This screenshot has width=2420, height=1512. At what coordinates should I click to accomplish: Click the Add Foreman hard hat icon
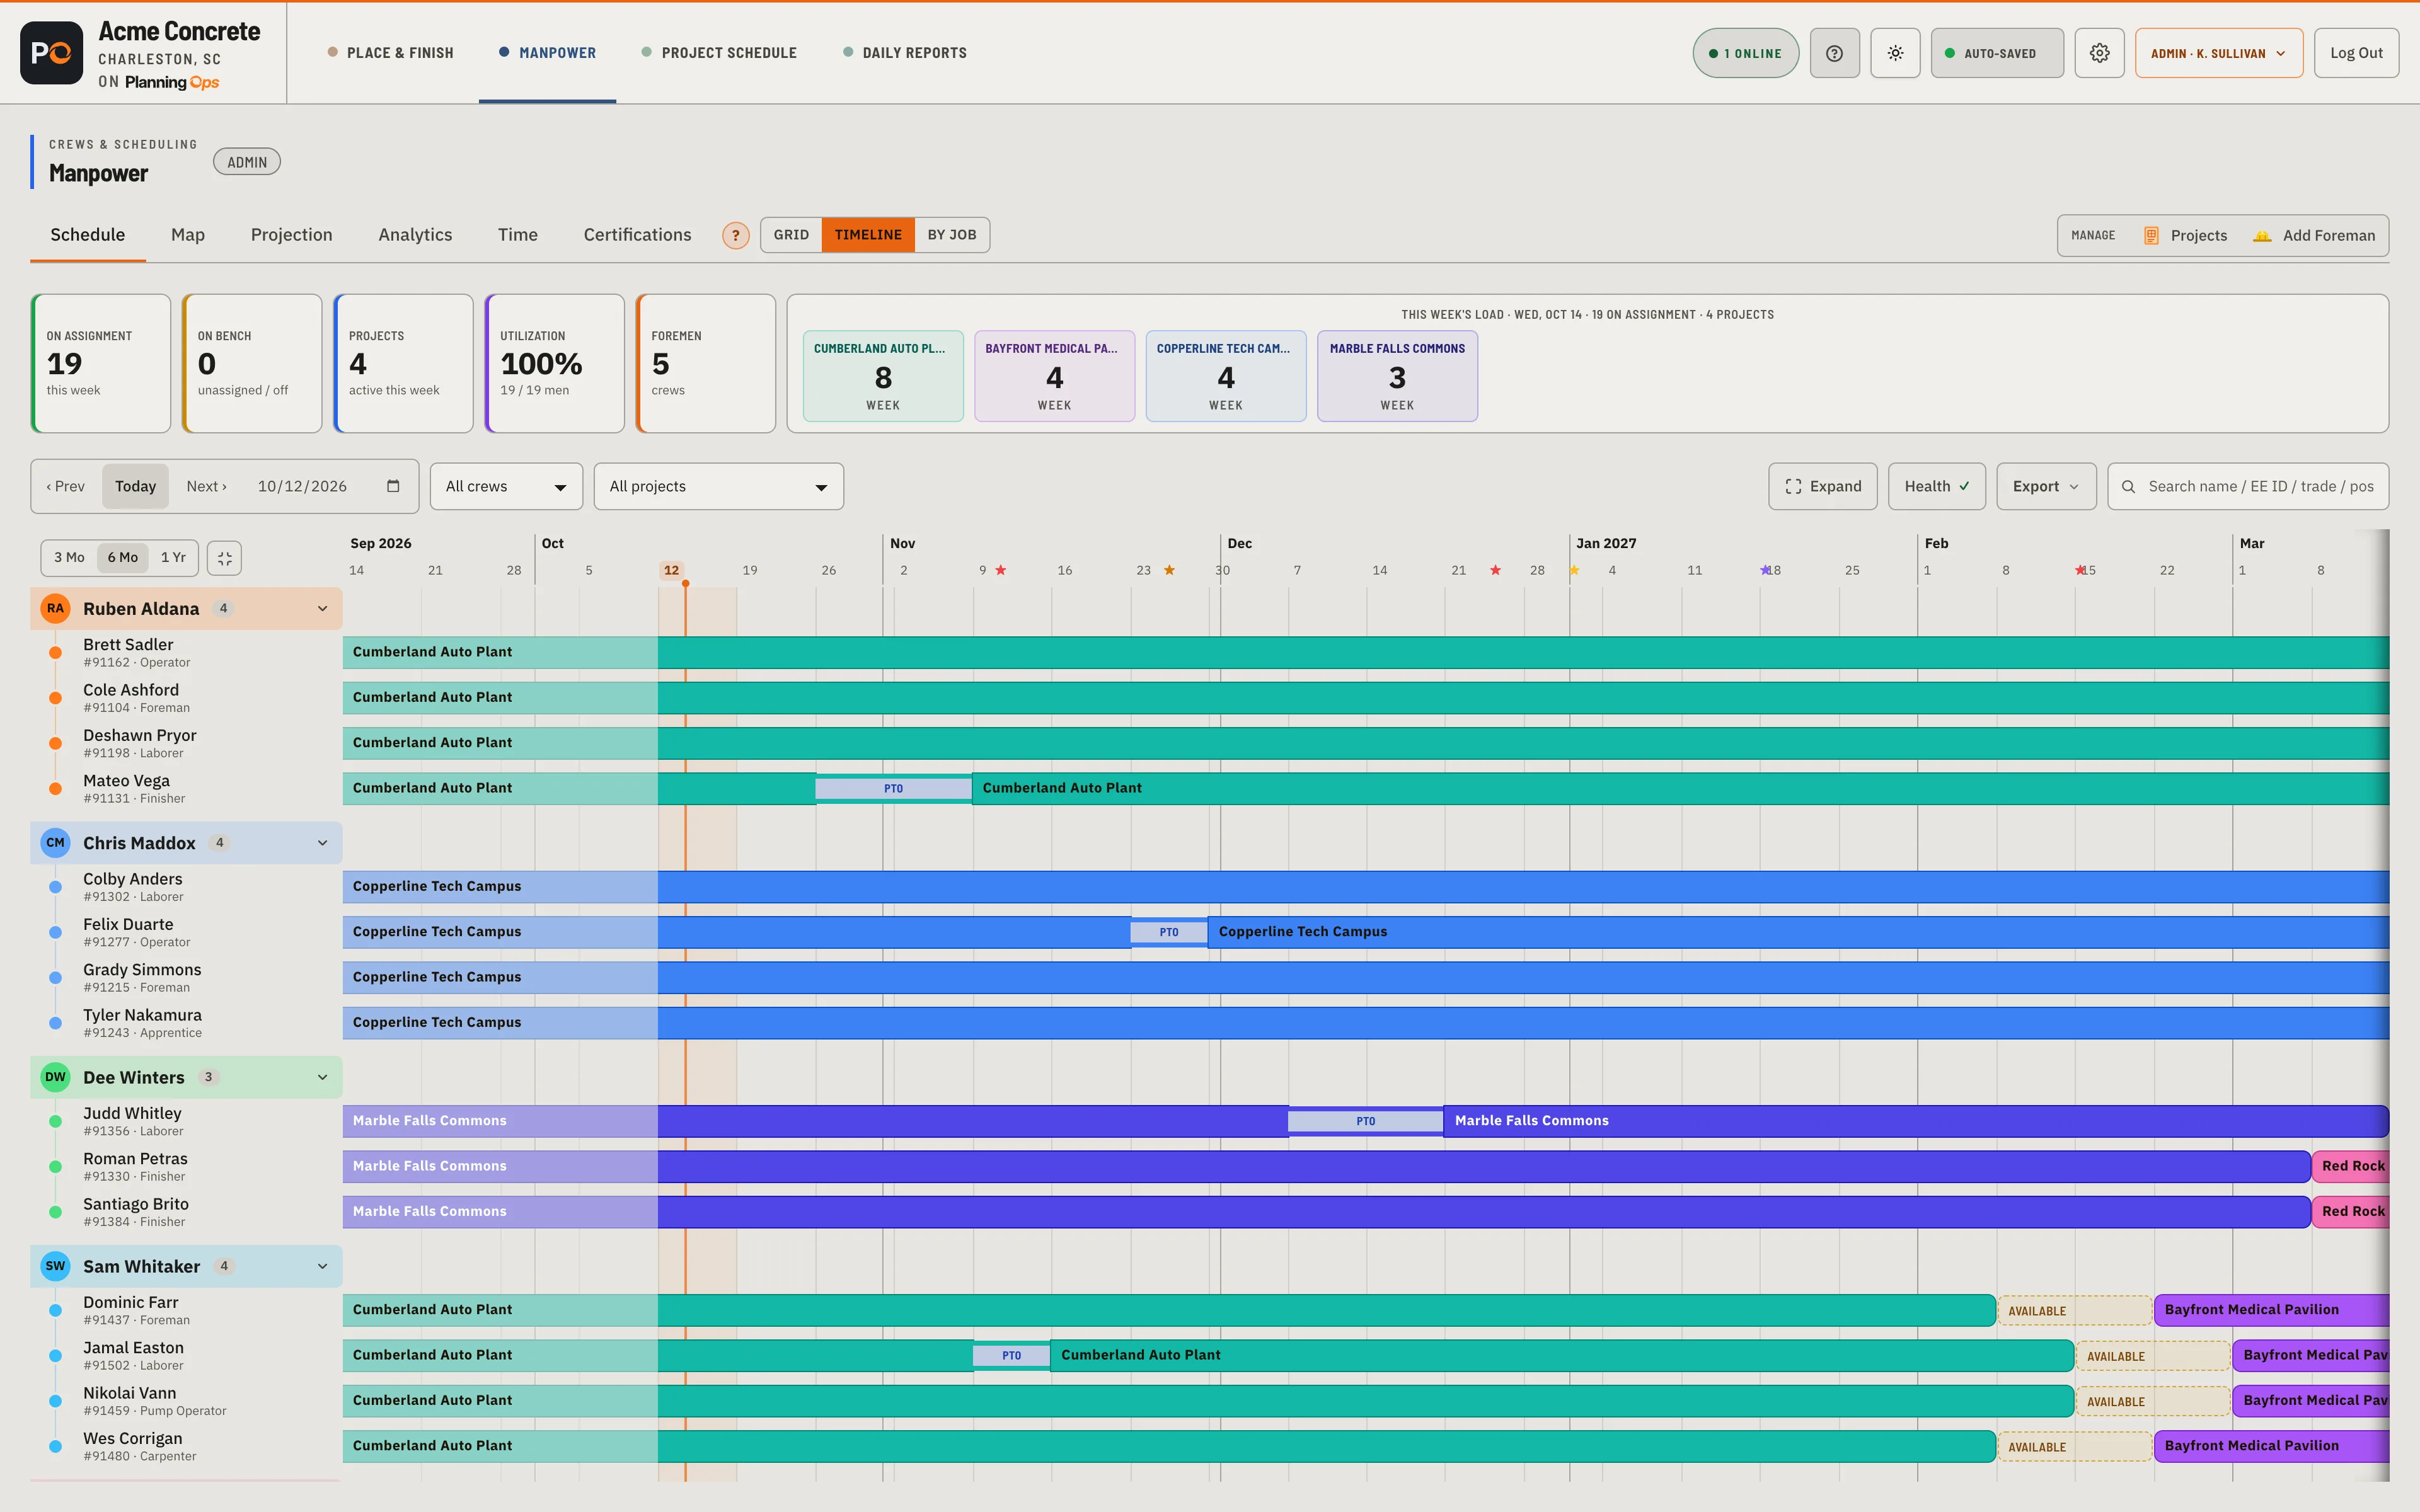(2262, 236)
